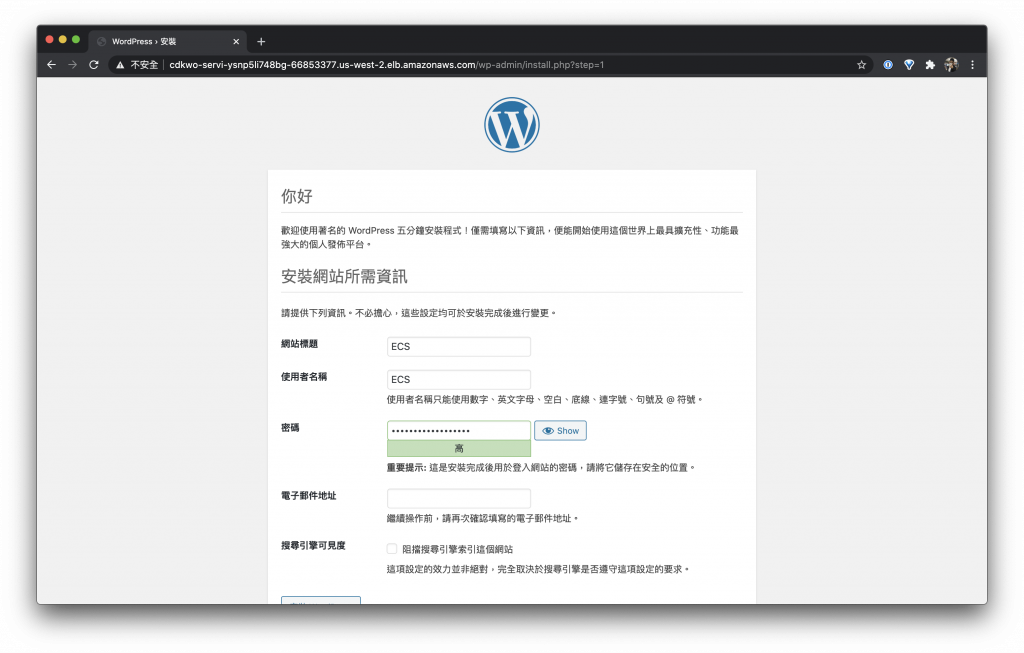1024x653 pixels.
Task: Focus the 網站標題 field containing ECS
Action: click(459, 347)
